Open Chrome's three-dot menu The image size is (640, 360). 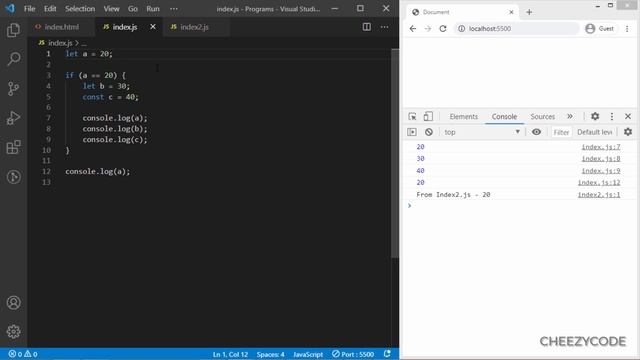tap(627, 29)
